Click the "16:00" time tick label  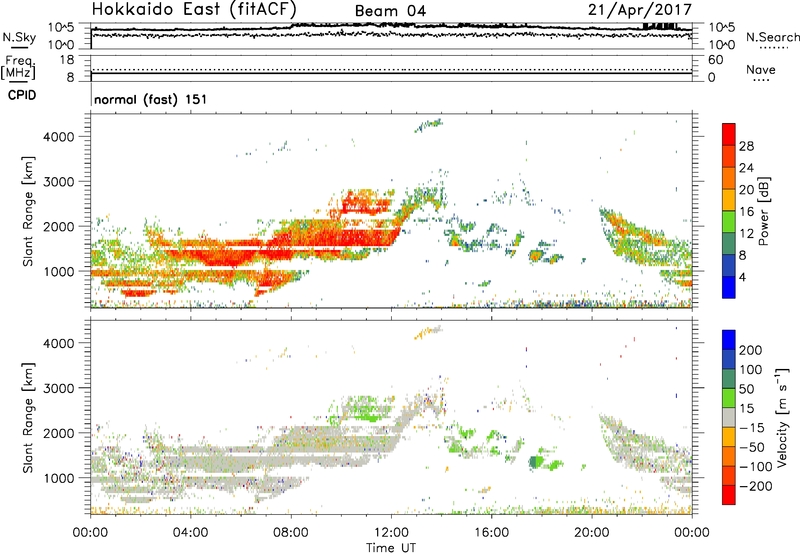point(491,533)
